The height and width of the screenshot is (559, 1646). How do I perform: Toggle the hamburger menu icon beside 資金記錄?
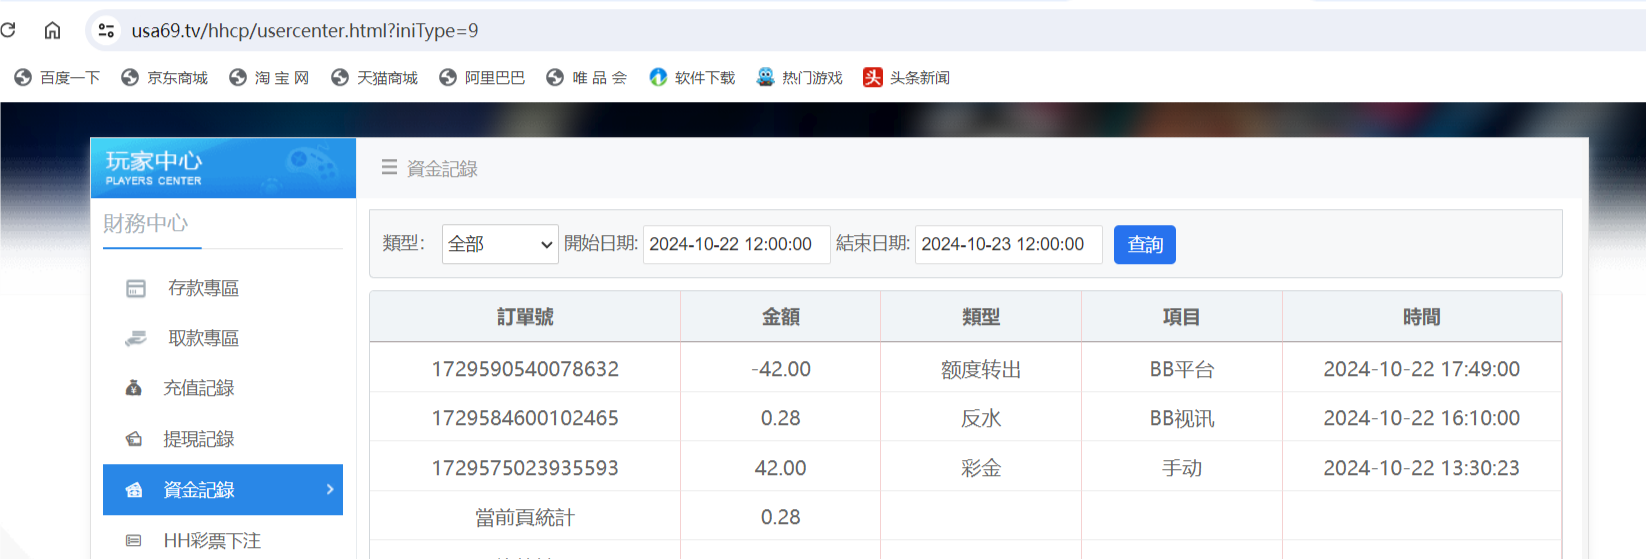pos(389,168)
